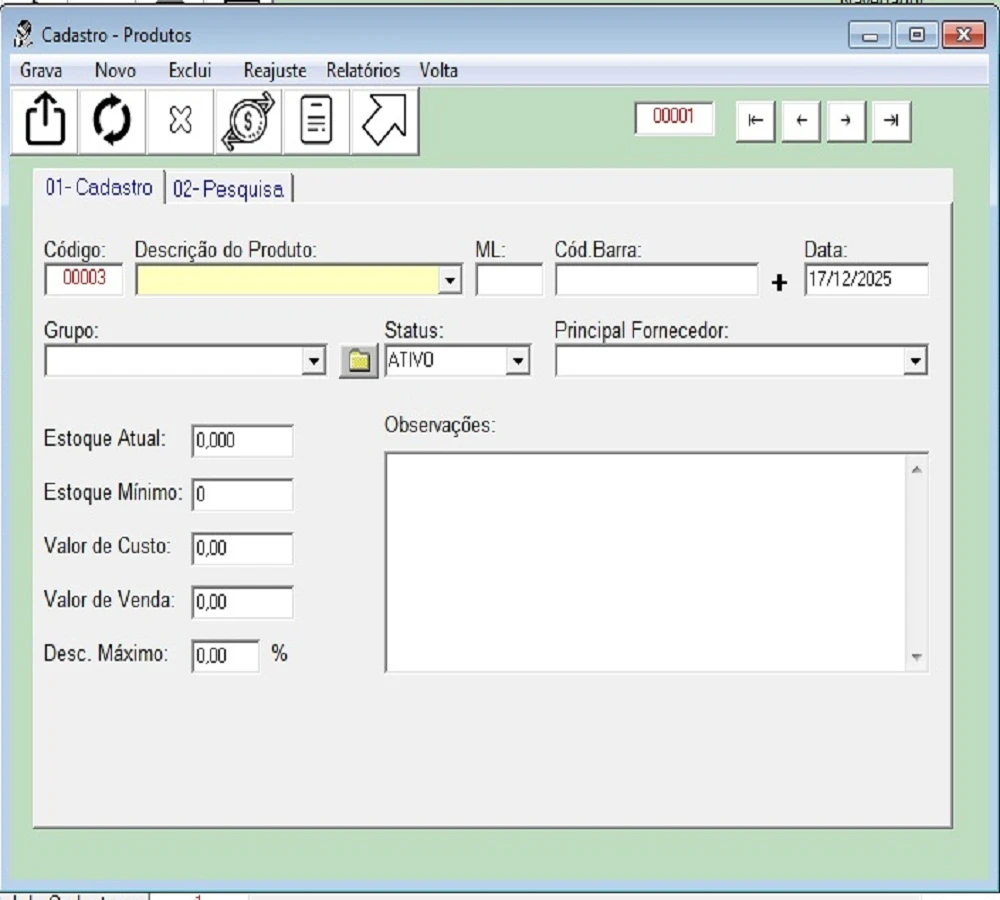
Task: Expand the Status ATIVO dropdown
Action: 517,361
